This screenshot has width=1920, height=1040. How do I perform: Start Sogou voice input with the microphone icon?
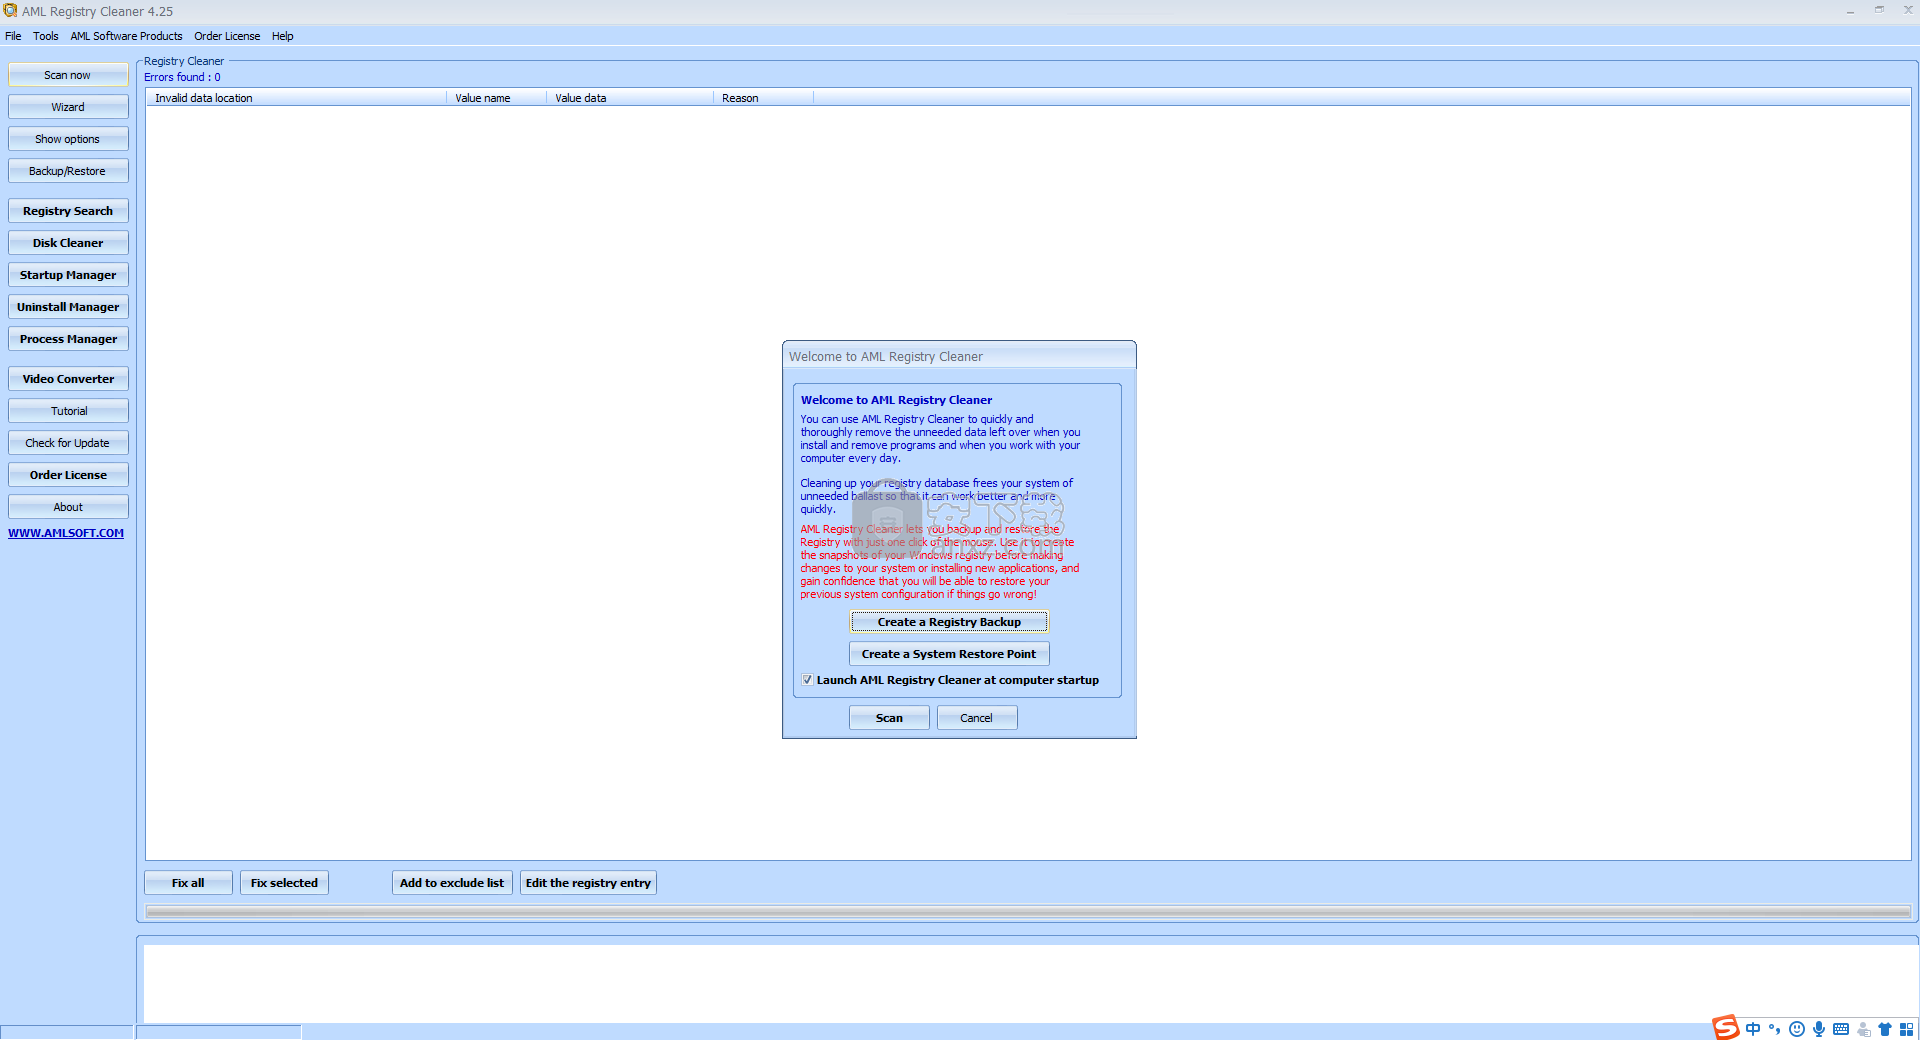click(x=1820, y=1029)
